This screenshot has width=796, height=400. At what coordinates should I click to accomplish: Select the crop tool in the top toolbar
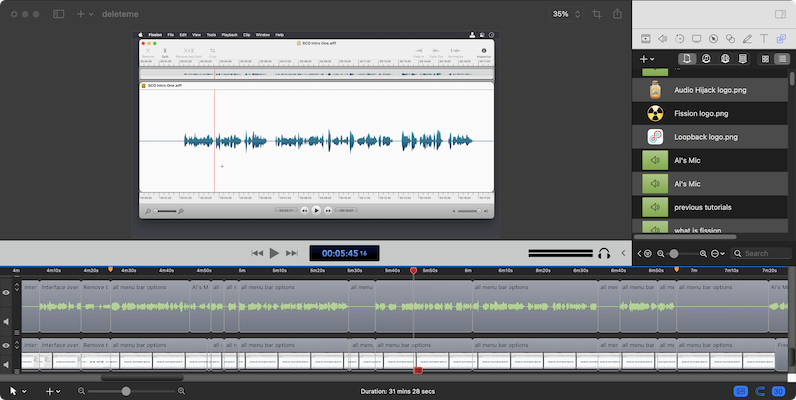coord(596,15)
